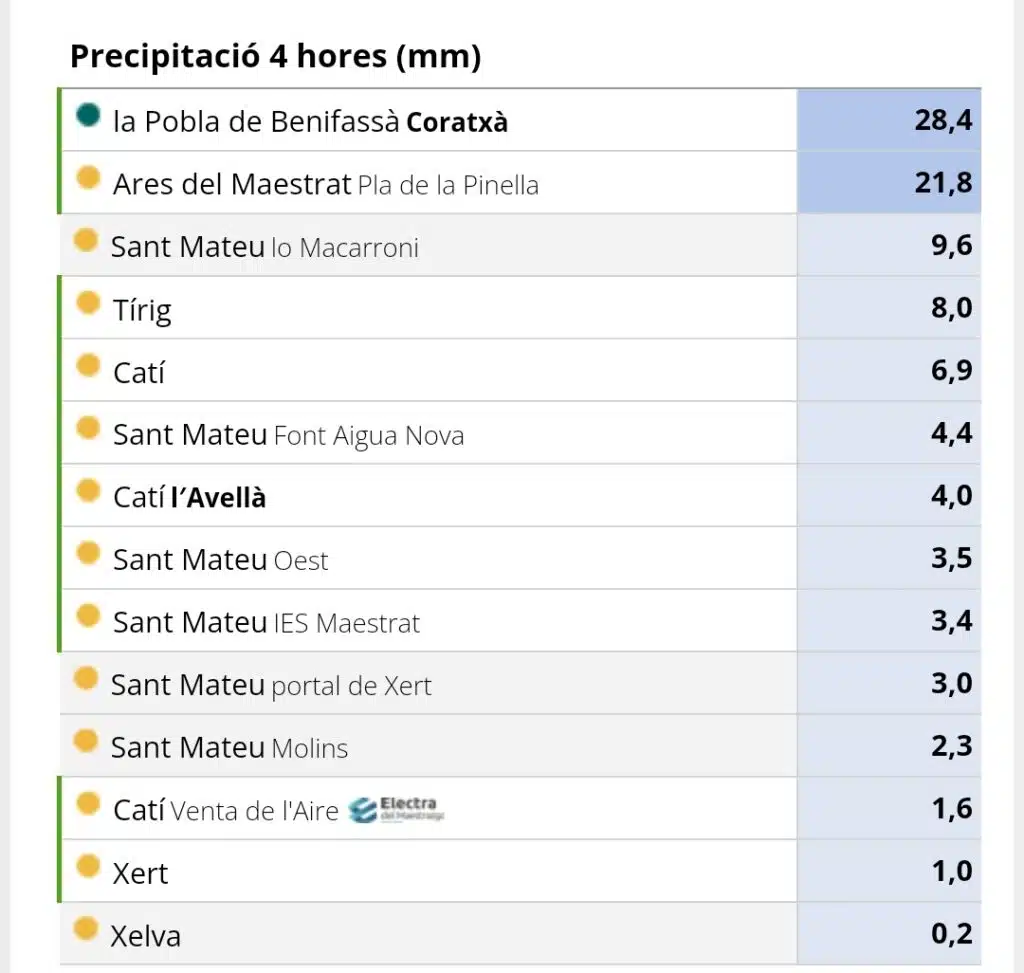Select the Sant Mateu Oest row
This screenshot has height=973, width=1024.
click(520, 558)
